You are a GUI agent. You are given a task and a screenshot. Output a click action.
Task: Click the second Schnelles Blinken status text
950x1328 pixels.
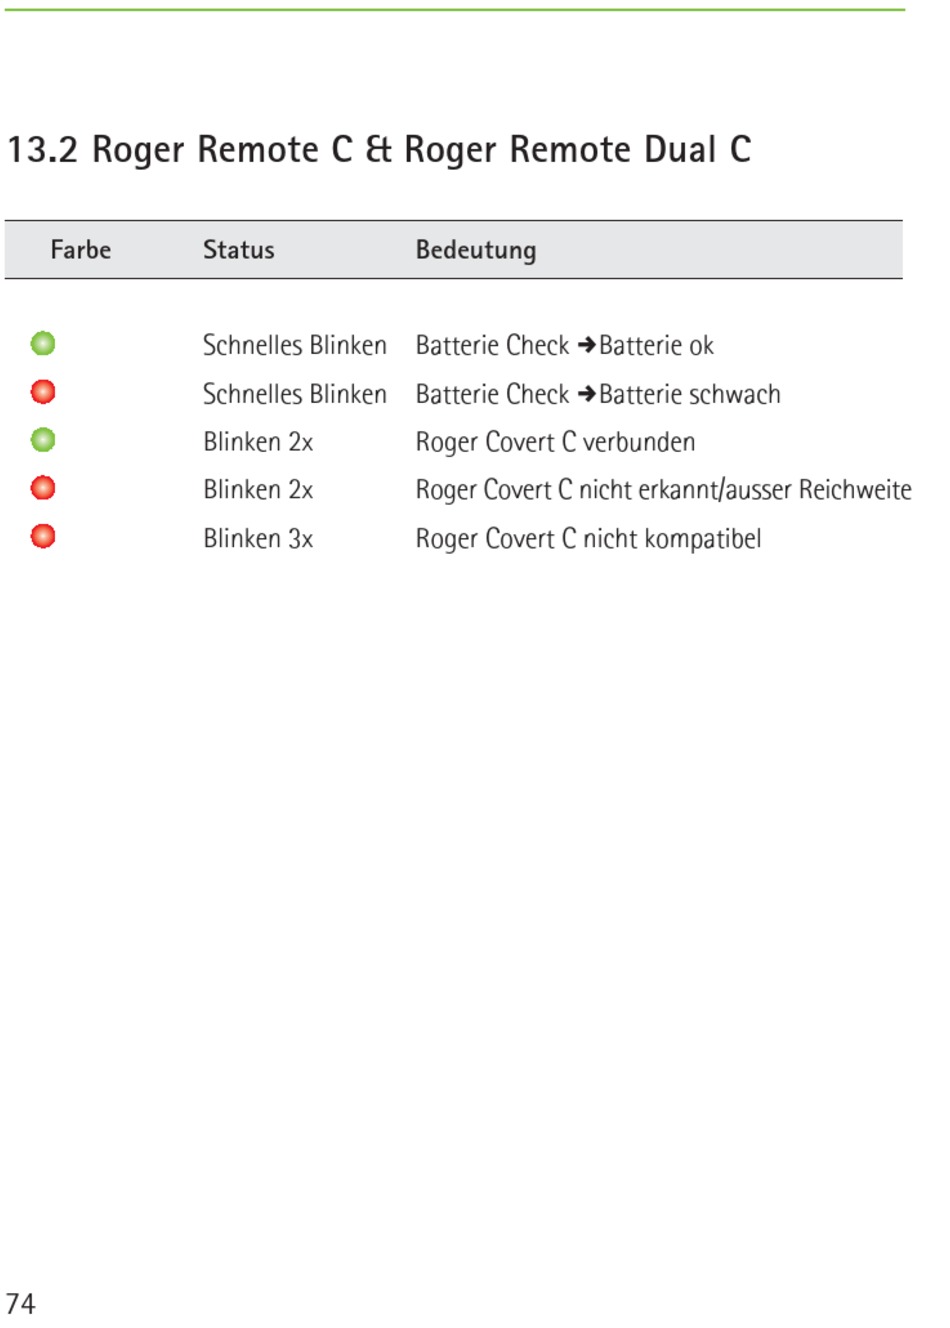point(295,394)
